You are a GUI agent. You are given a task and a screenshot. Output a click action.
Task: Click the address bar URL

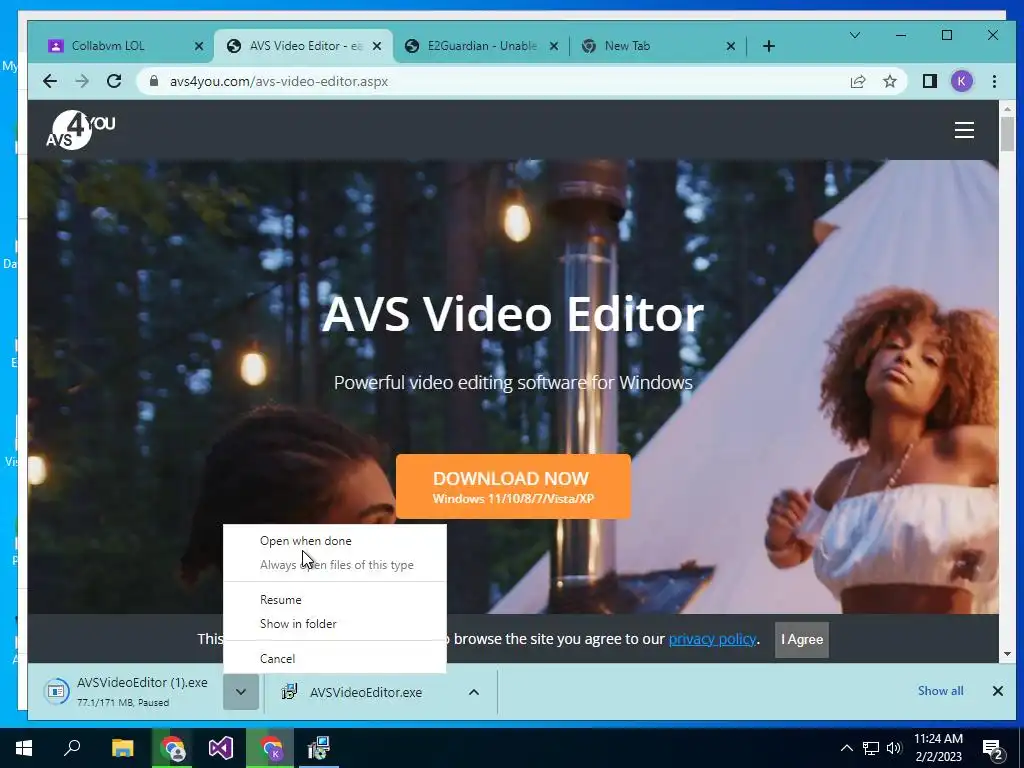click(x=279, y=82)
